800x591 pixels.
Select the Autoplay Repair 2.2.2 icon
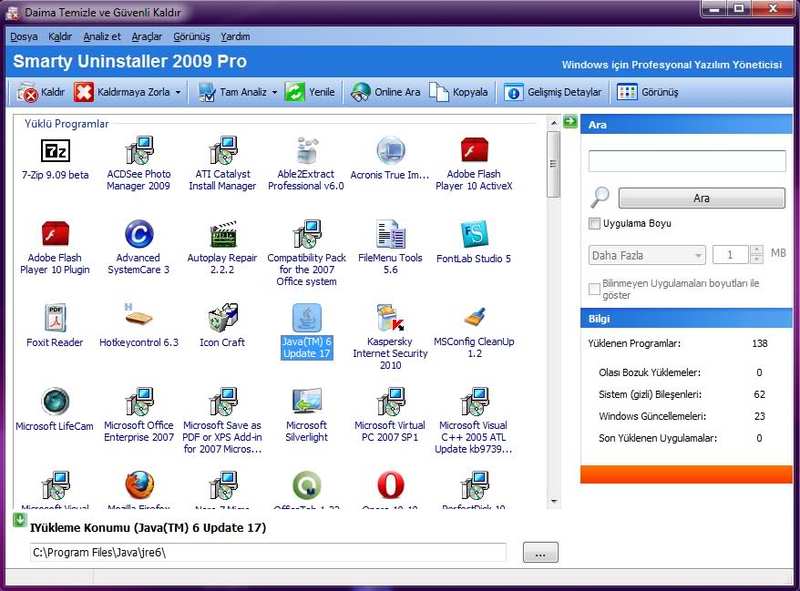coord(222,234)
